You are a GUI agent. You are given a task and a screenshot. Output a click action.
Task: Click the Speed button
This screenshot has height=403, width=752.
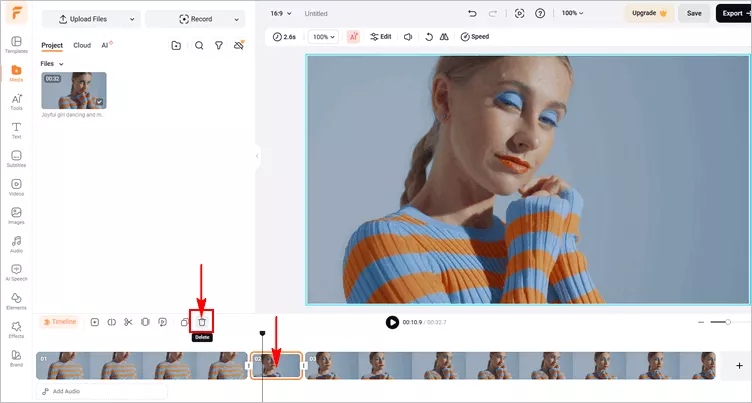click(x=475, y=37)
